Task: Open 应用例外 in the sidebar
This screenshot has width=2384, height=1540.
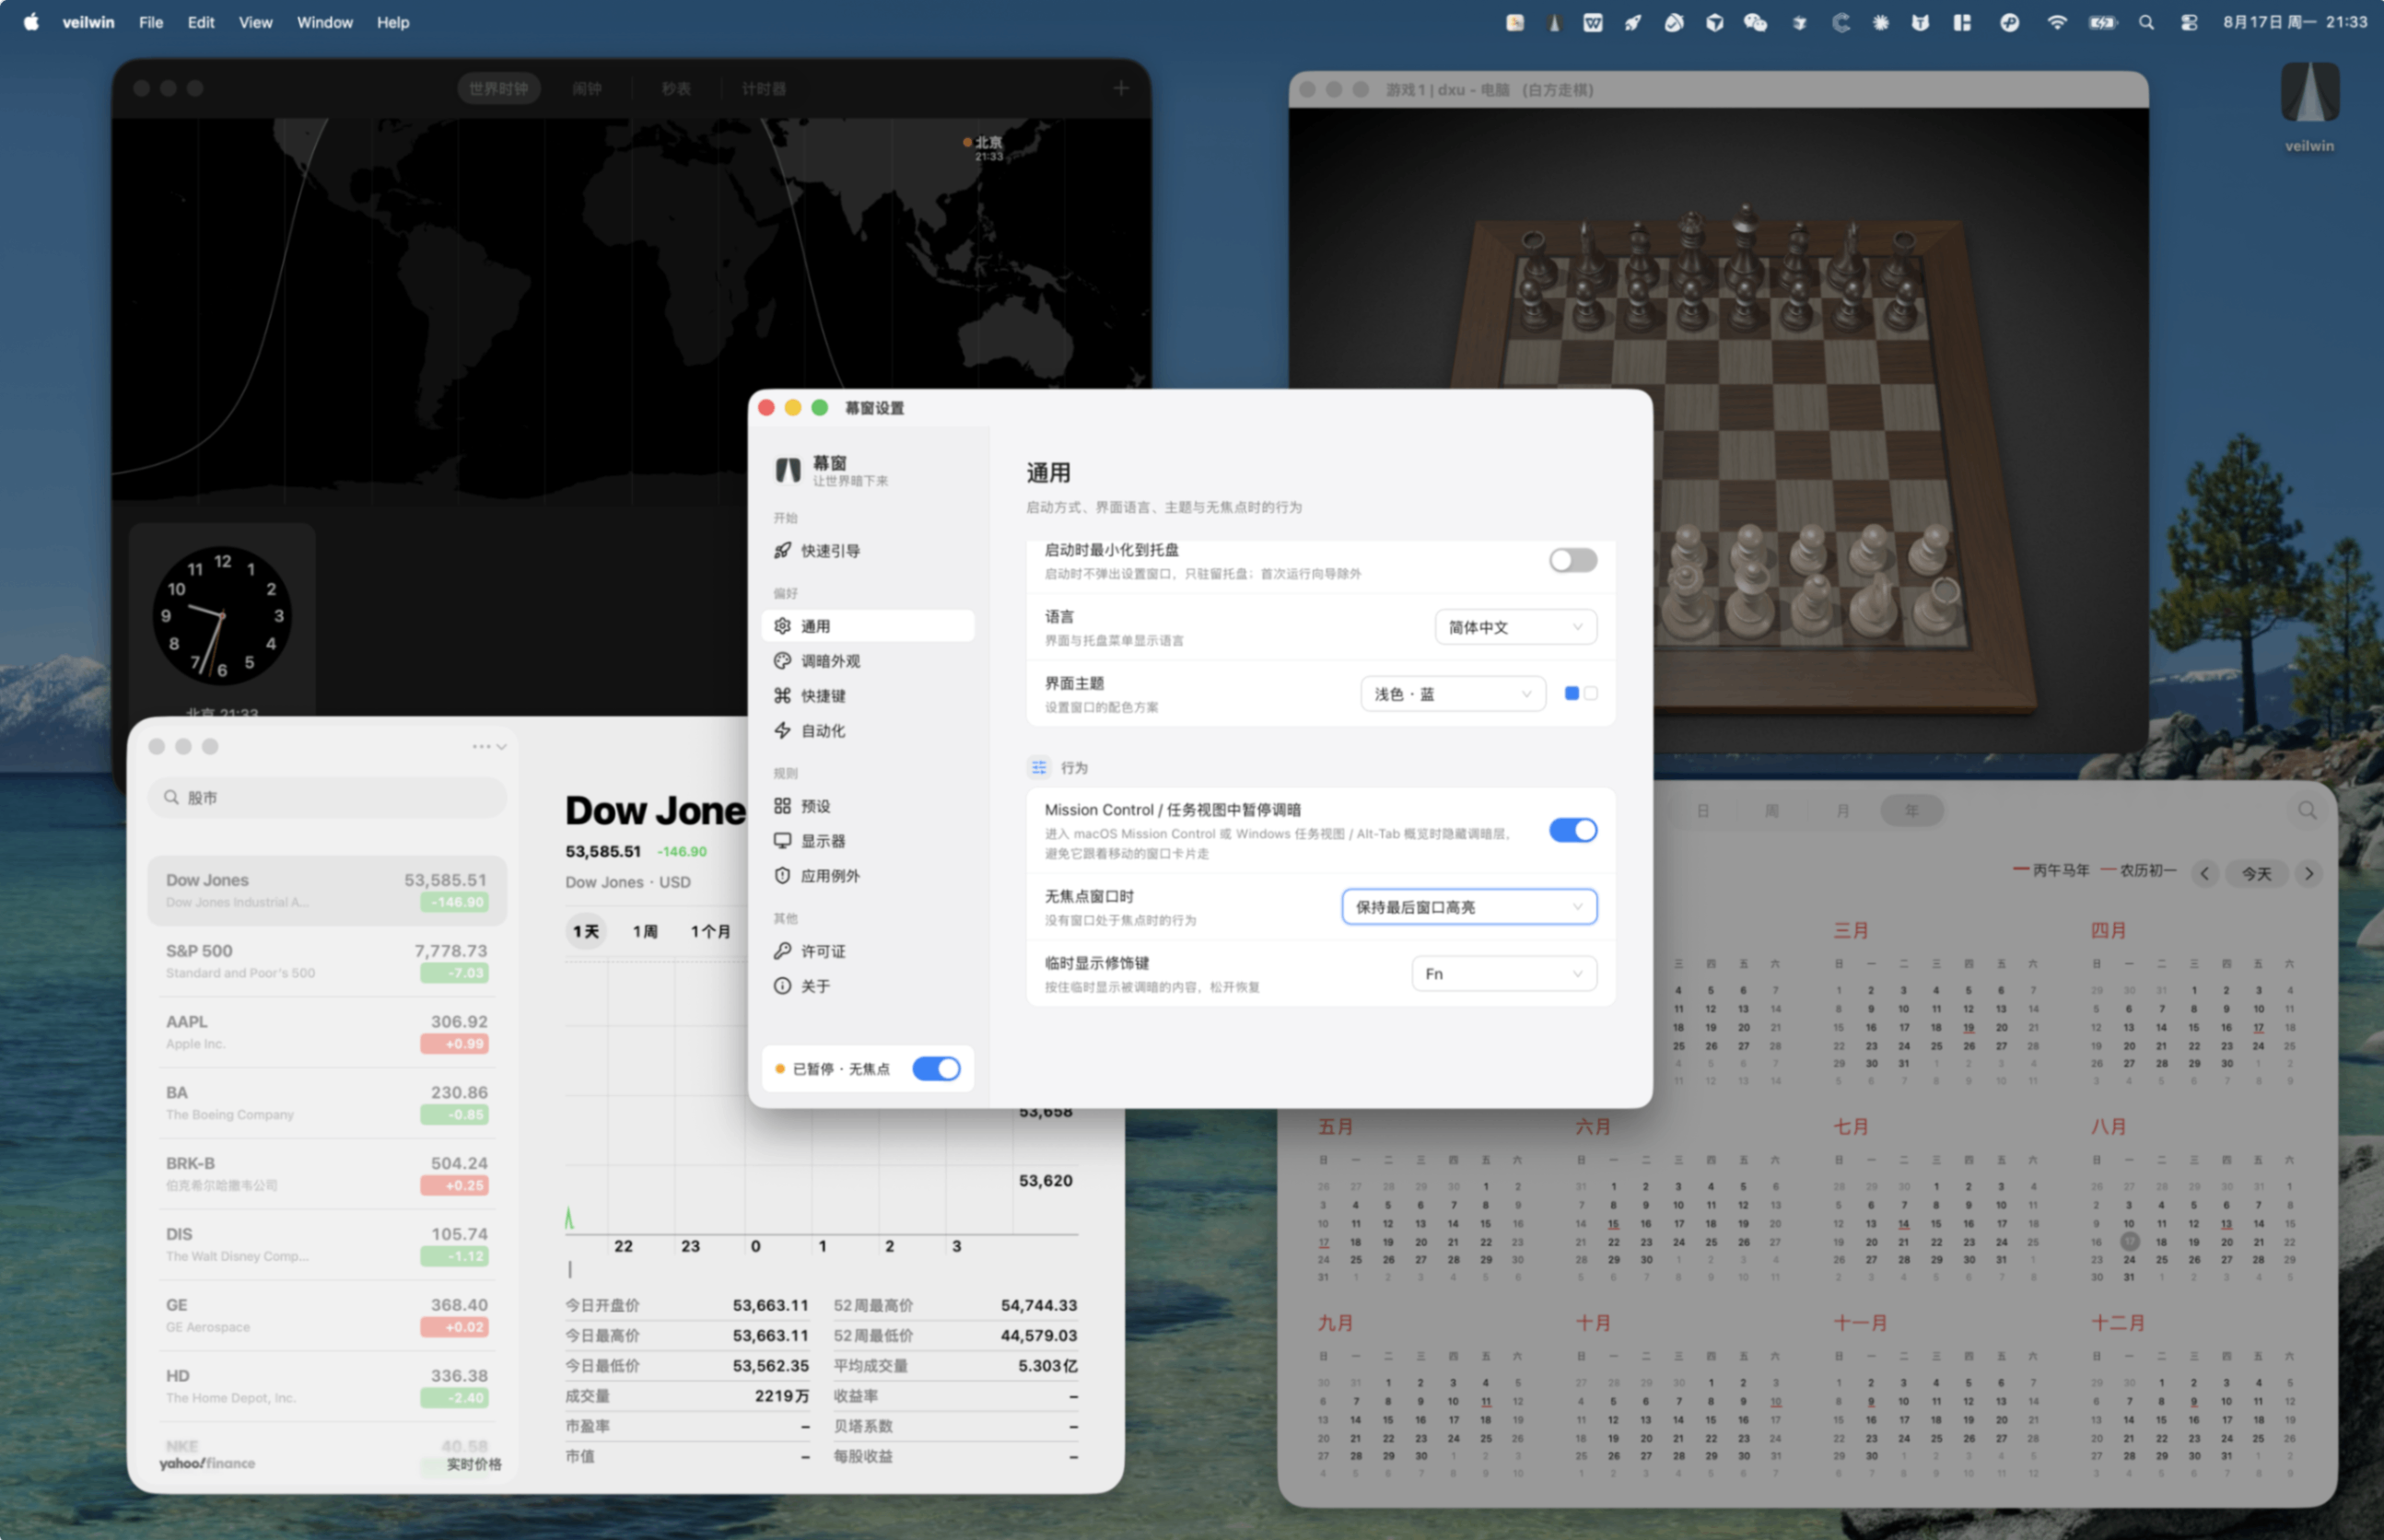Action: pyautogui.click(x=867, y=876)
